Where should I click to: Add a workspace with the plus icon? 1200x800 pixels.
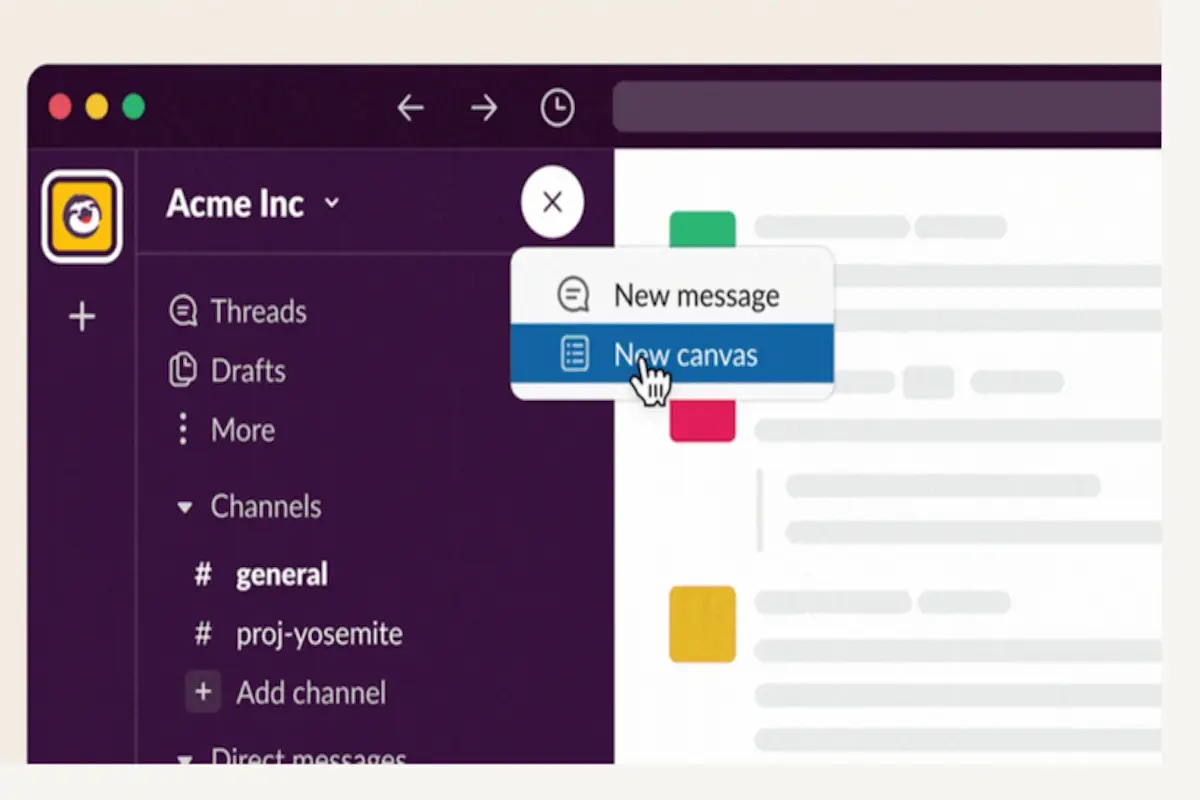[x=82, y=318]
